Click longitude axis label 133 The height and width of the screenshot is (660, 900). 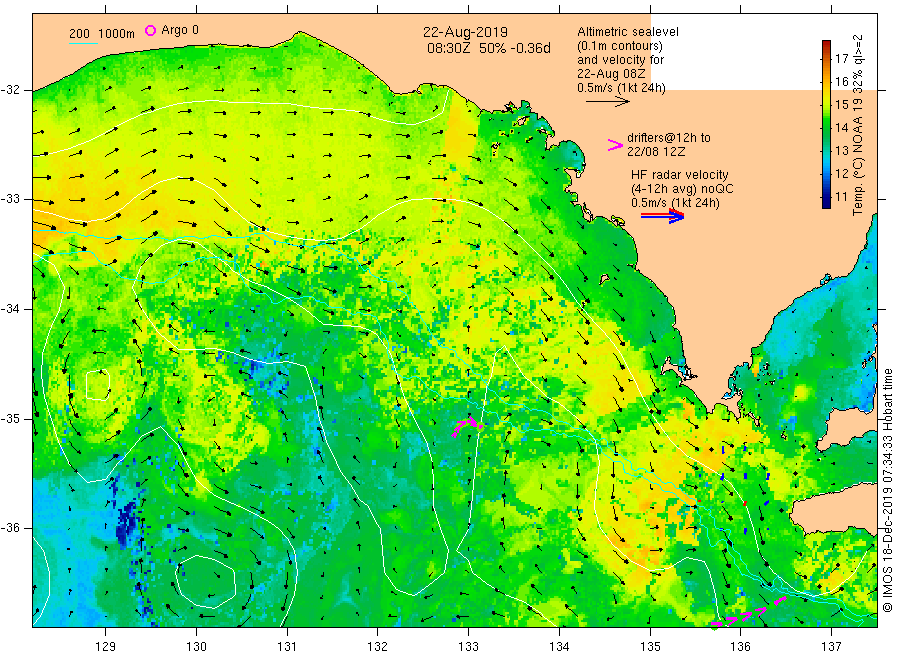click(x=468, y=647)
